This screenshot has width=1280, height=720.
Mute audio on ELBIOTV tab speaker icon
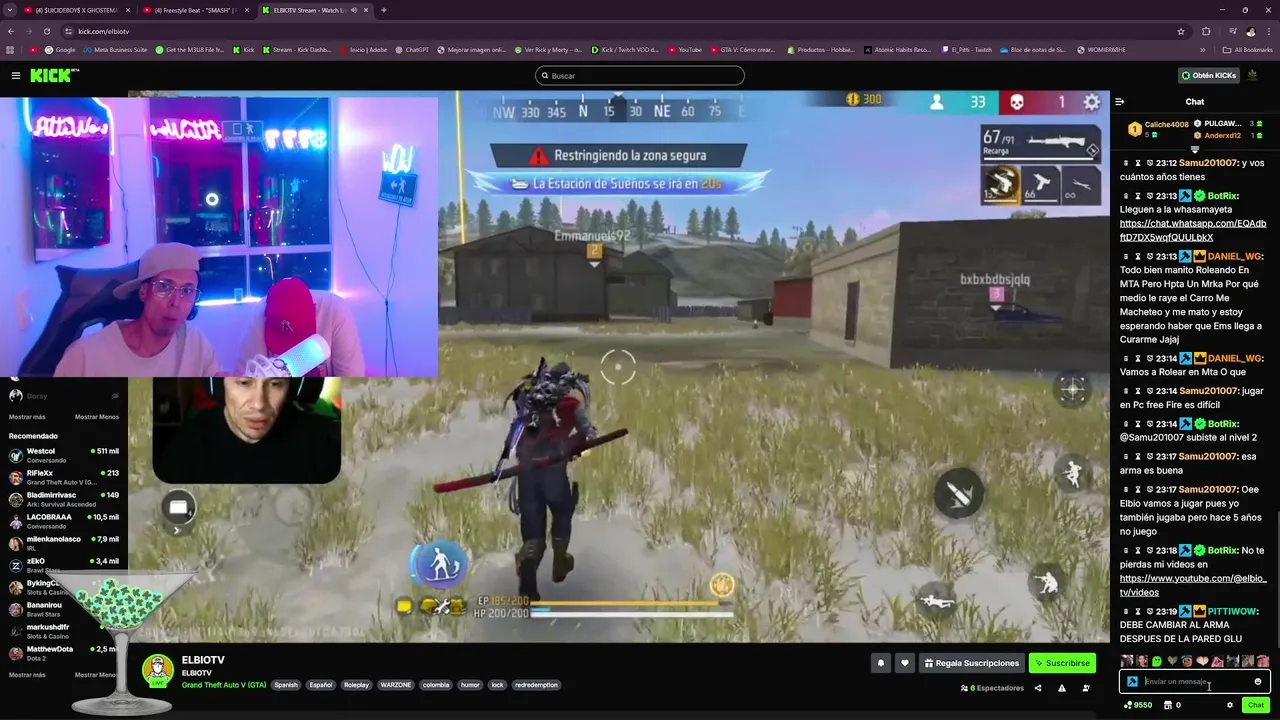(x=353, y=10)
